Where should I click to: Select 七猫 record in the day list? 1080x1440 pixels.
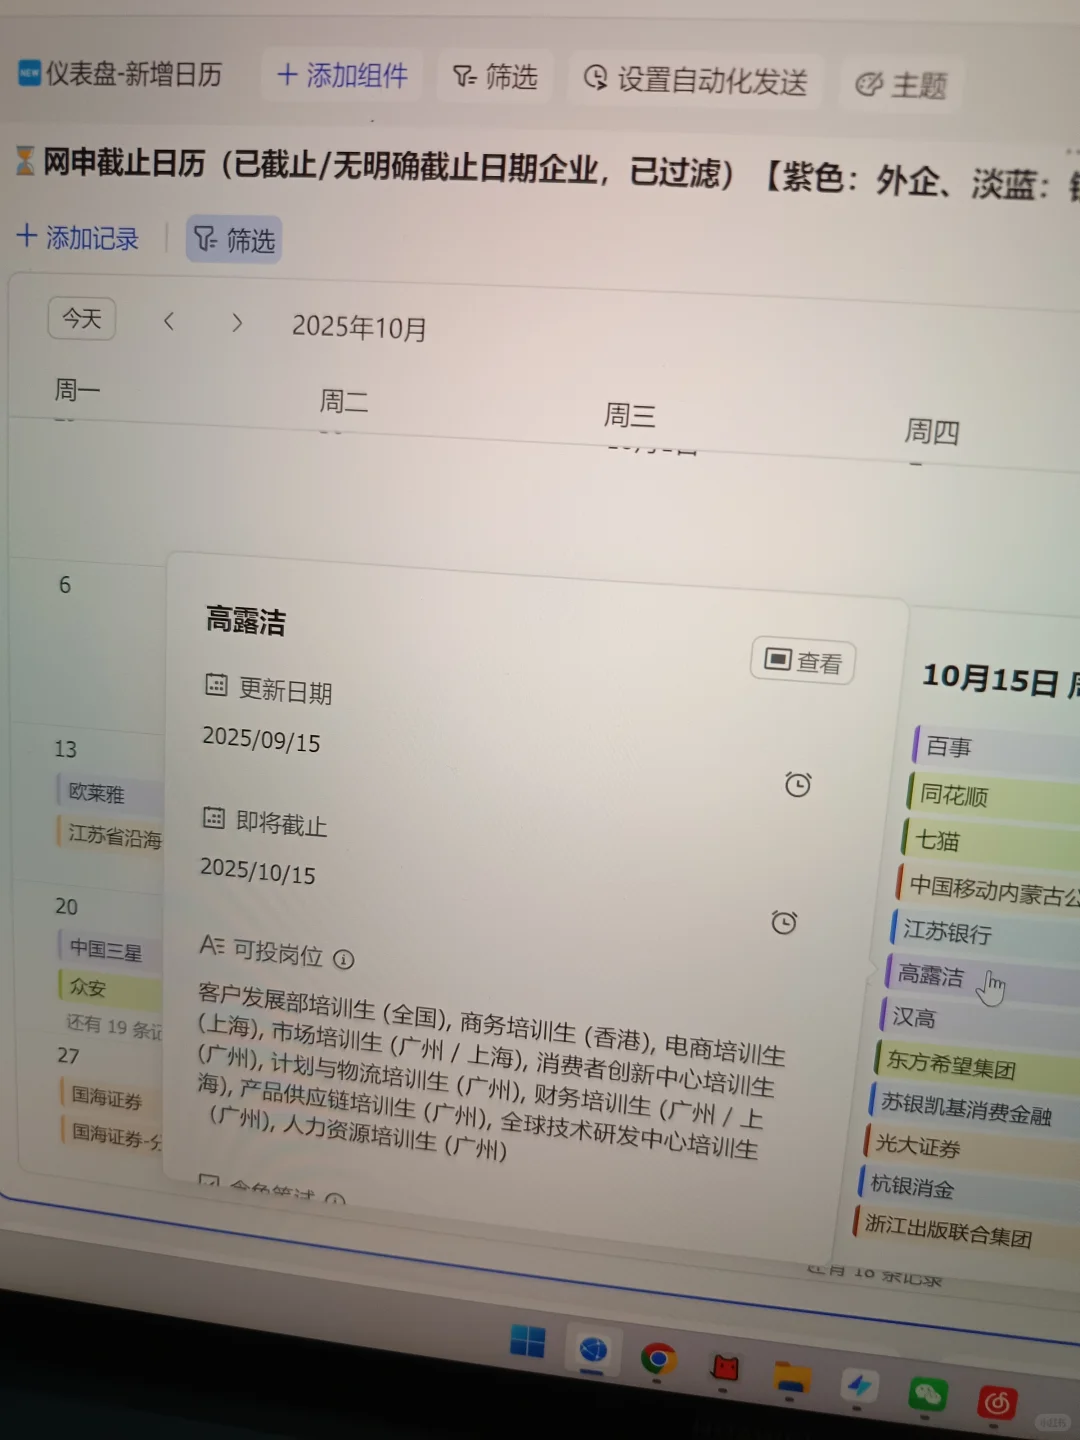click(x=990, y=843)
